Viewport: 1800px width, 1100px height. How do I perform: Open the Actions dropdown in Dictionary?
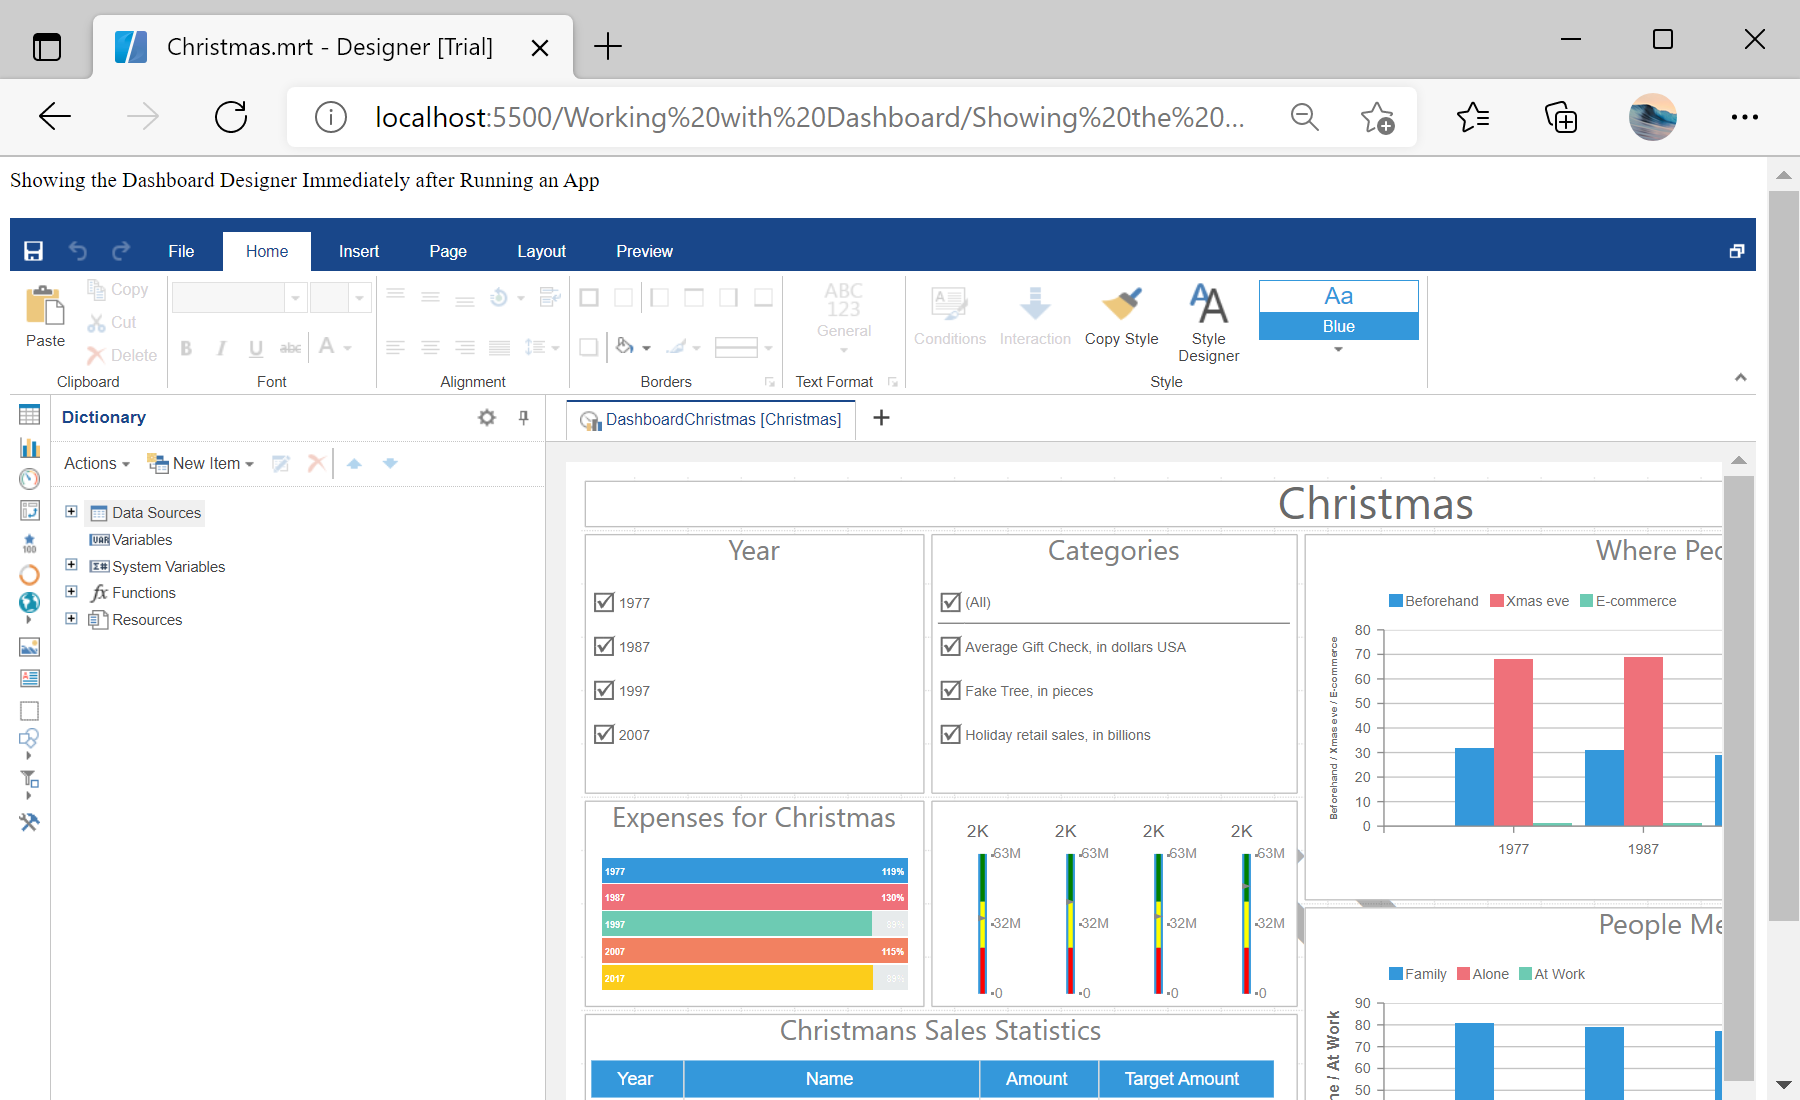coord(97,463)
